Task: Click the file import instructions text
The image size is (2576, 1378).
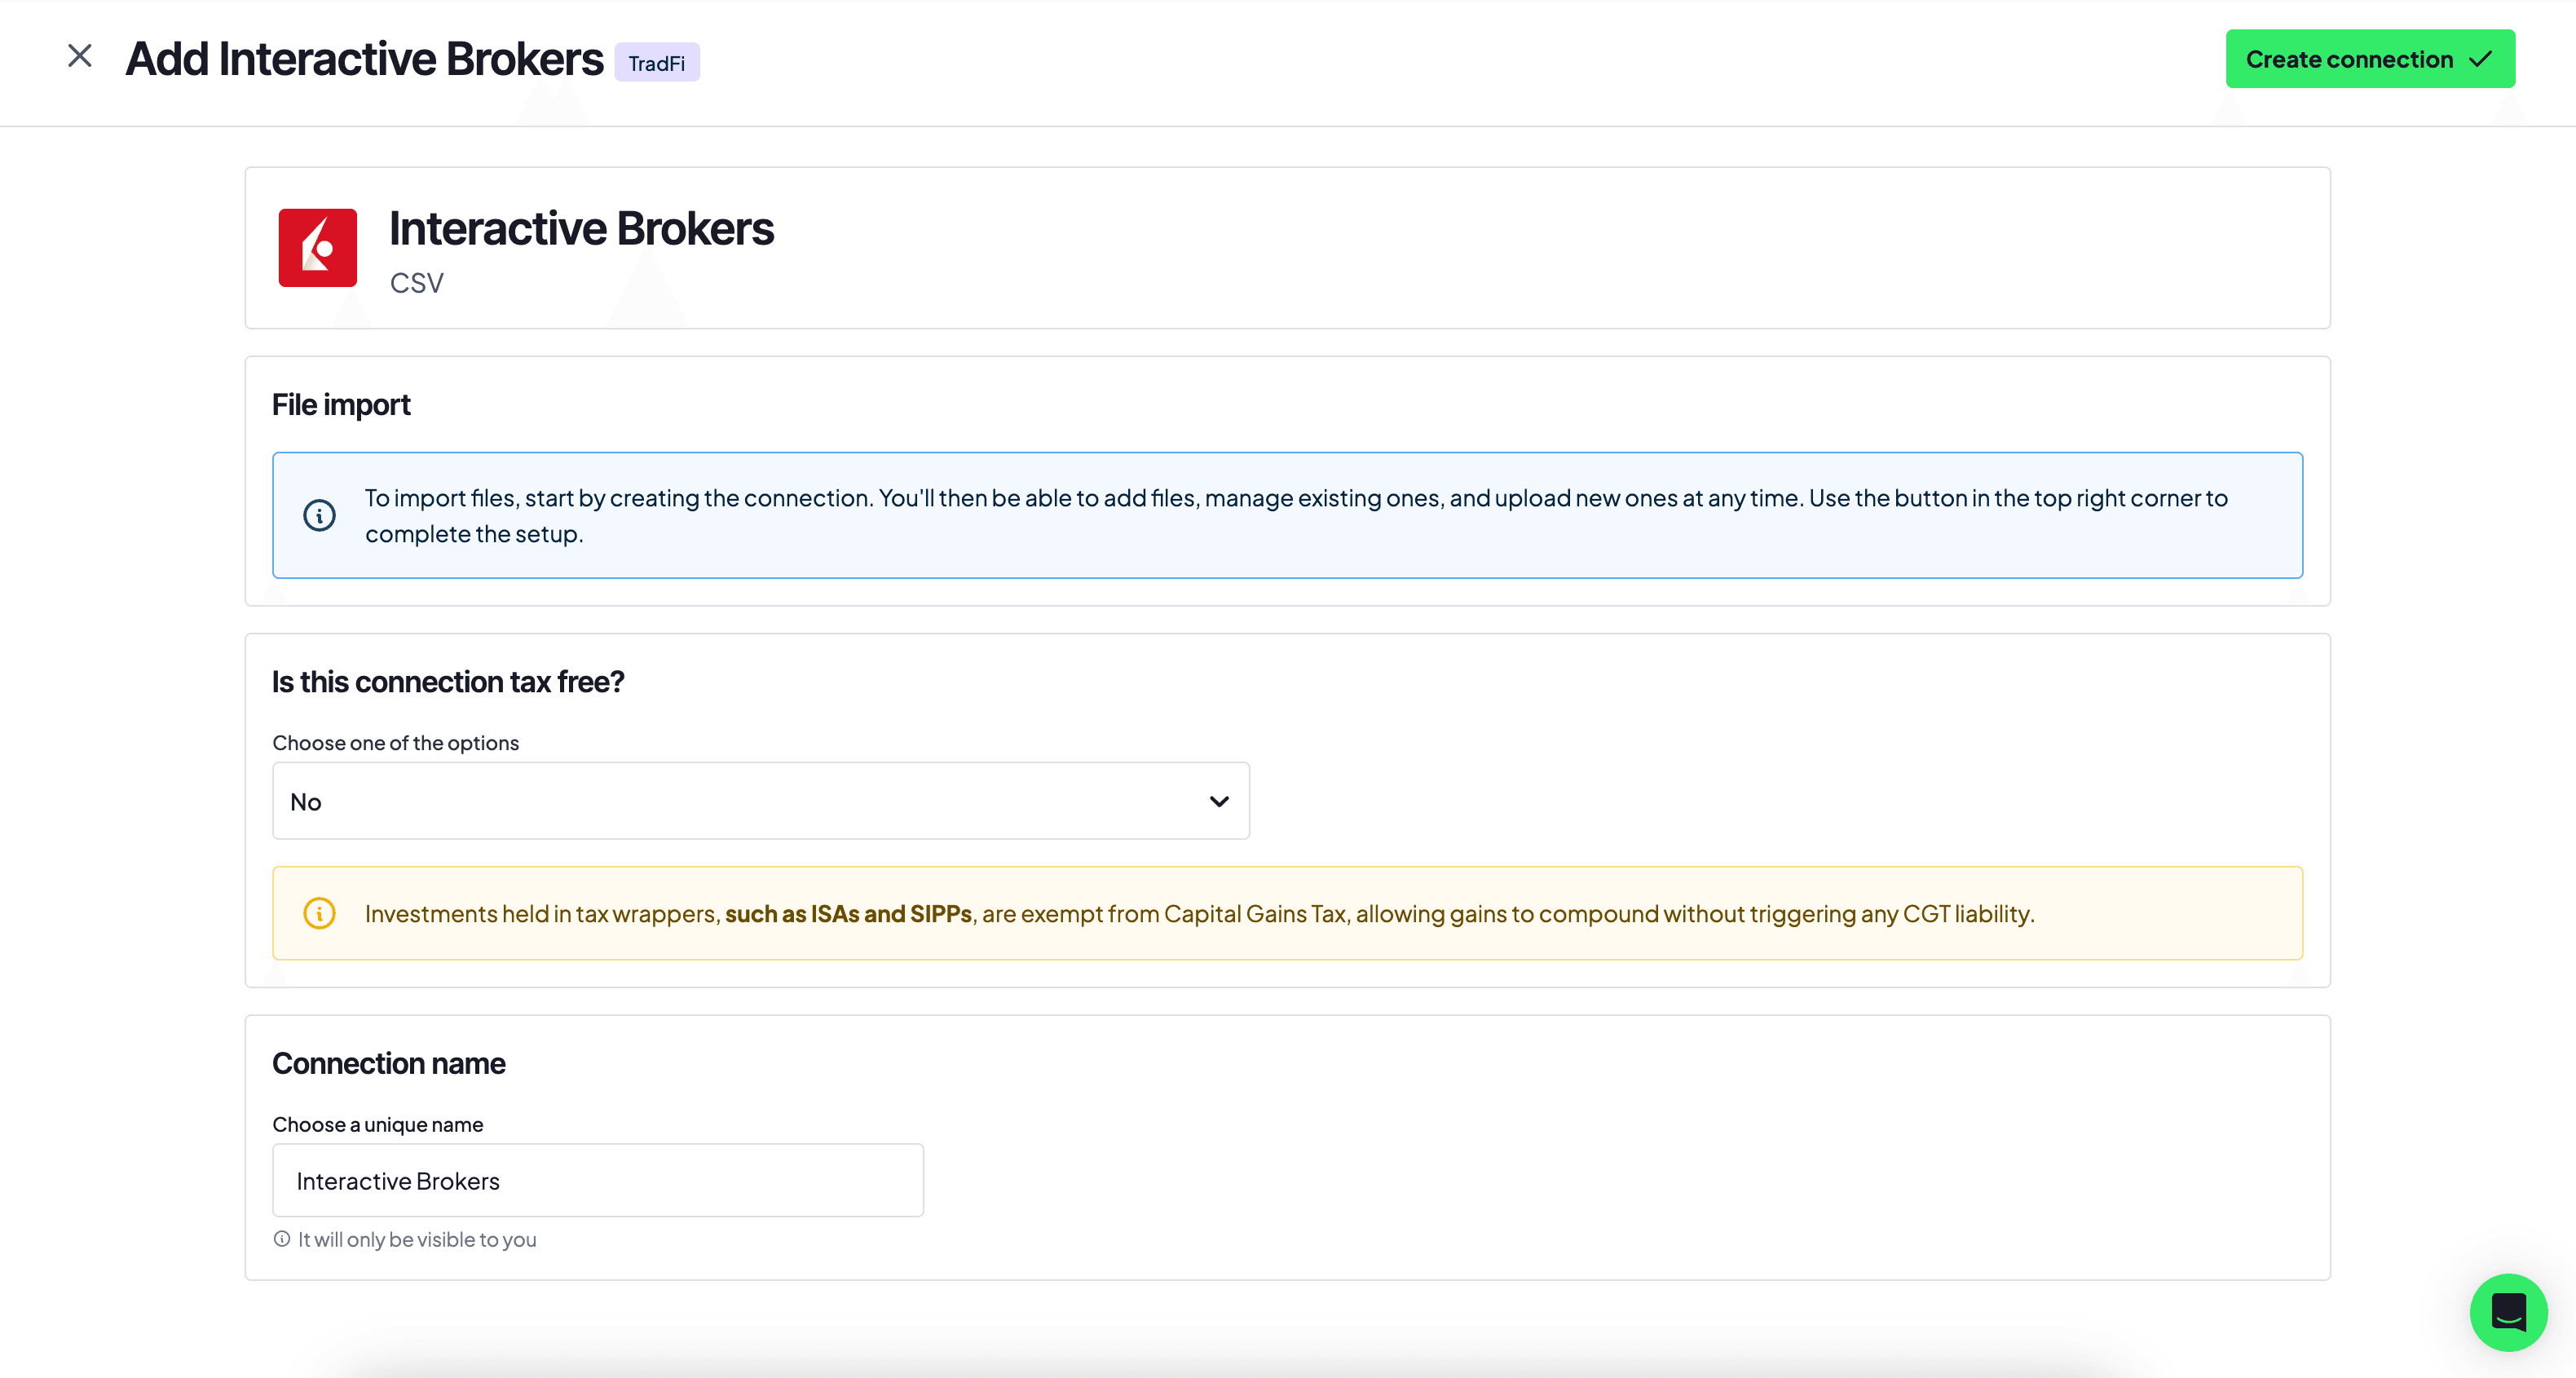Action: 1296,516
